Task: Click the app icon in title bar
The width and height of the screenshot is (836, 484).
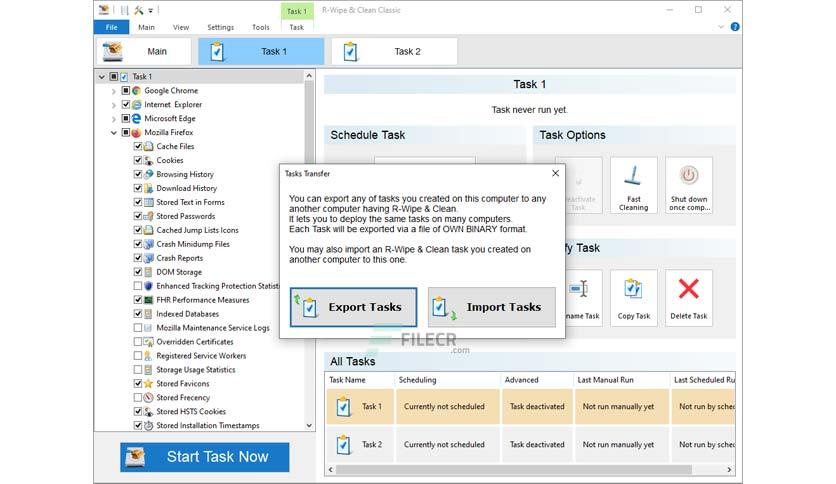Action: coord(104,10)
